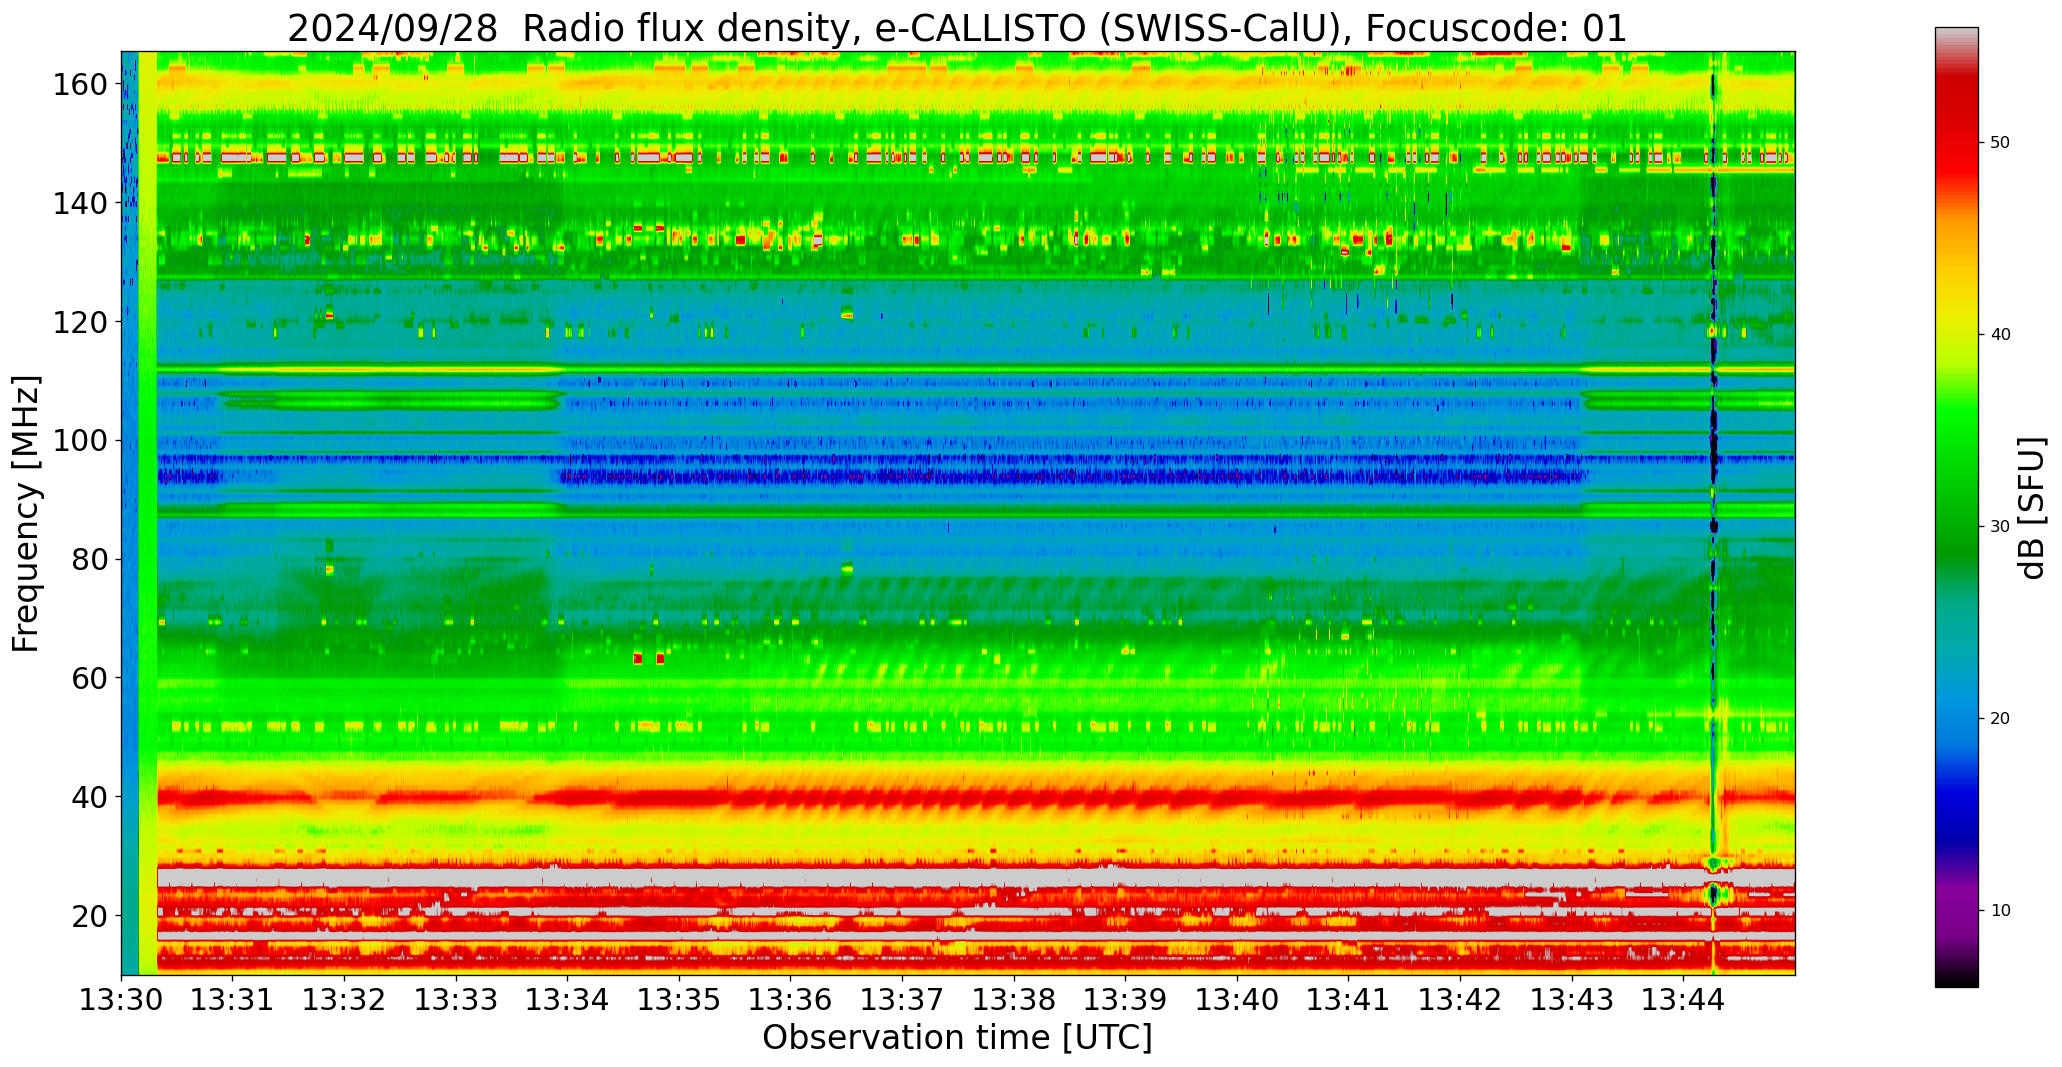Screen dimensions: 2062x1067
Task: Click the 'Observation time [UTC]' x-axis label
Action: (x=957, y=1038)
